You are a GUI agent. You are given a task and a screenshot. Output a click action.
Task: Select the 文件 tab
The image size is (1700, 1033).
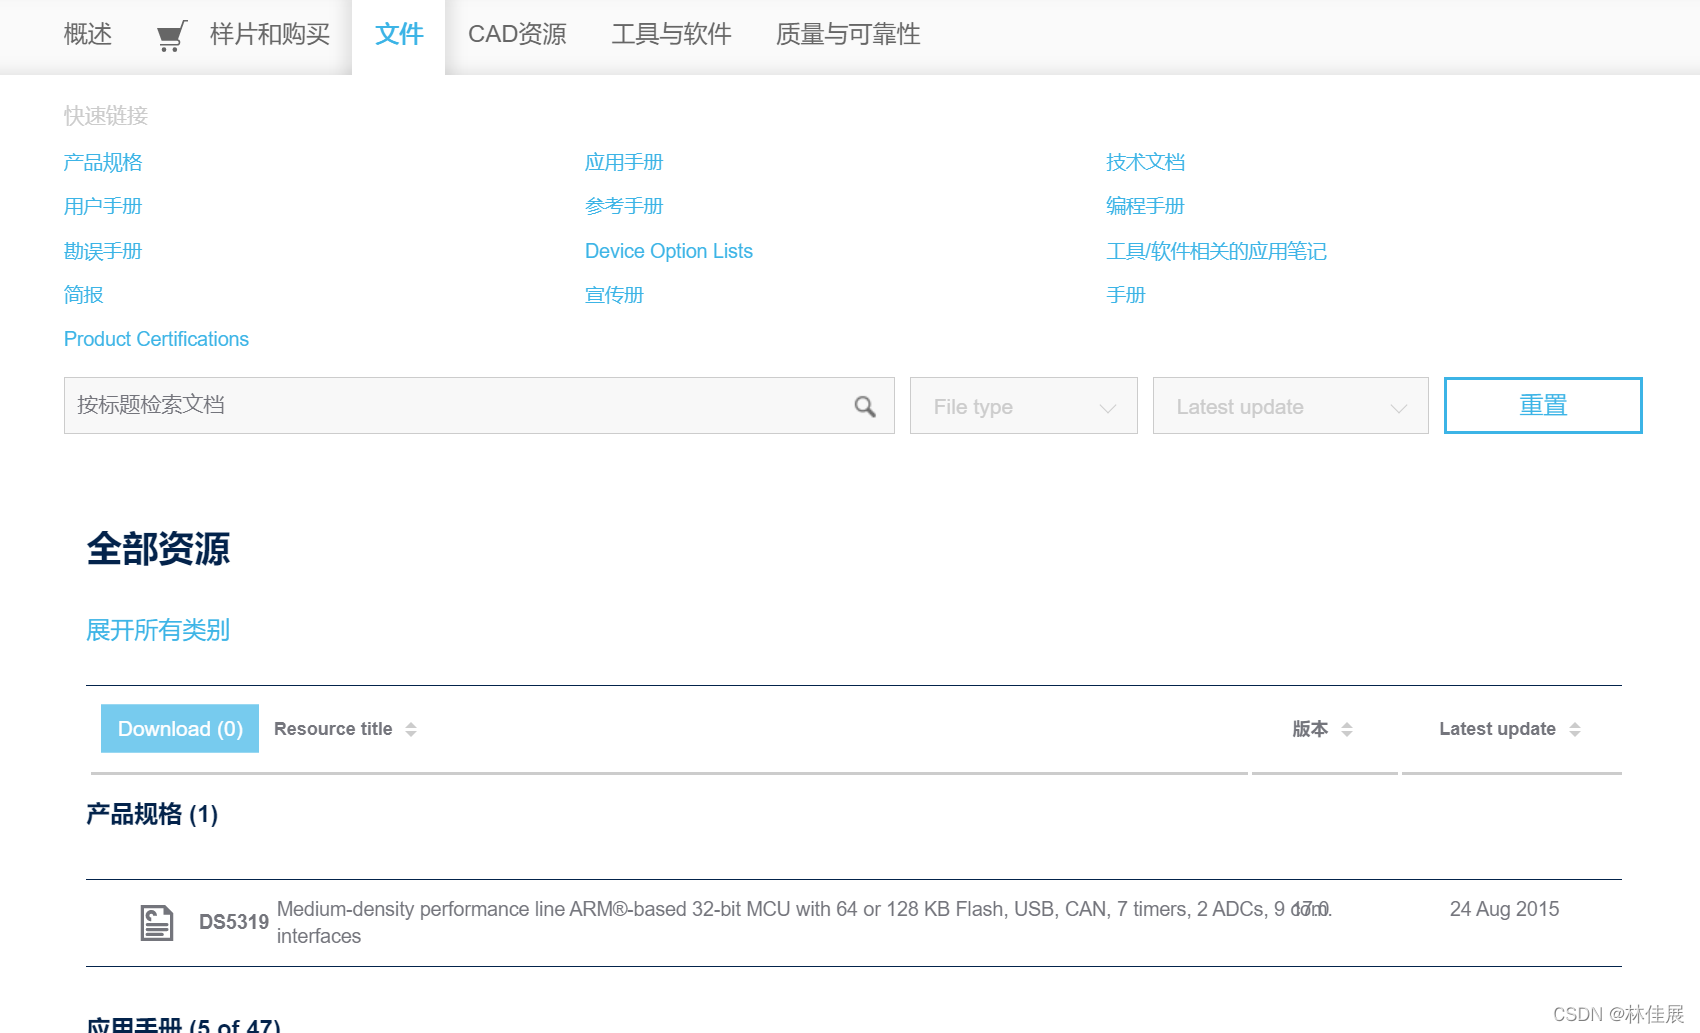point(399,35)
